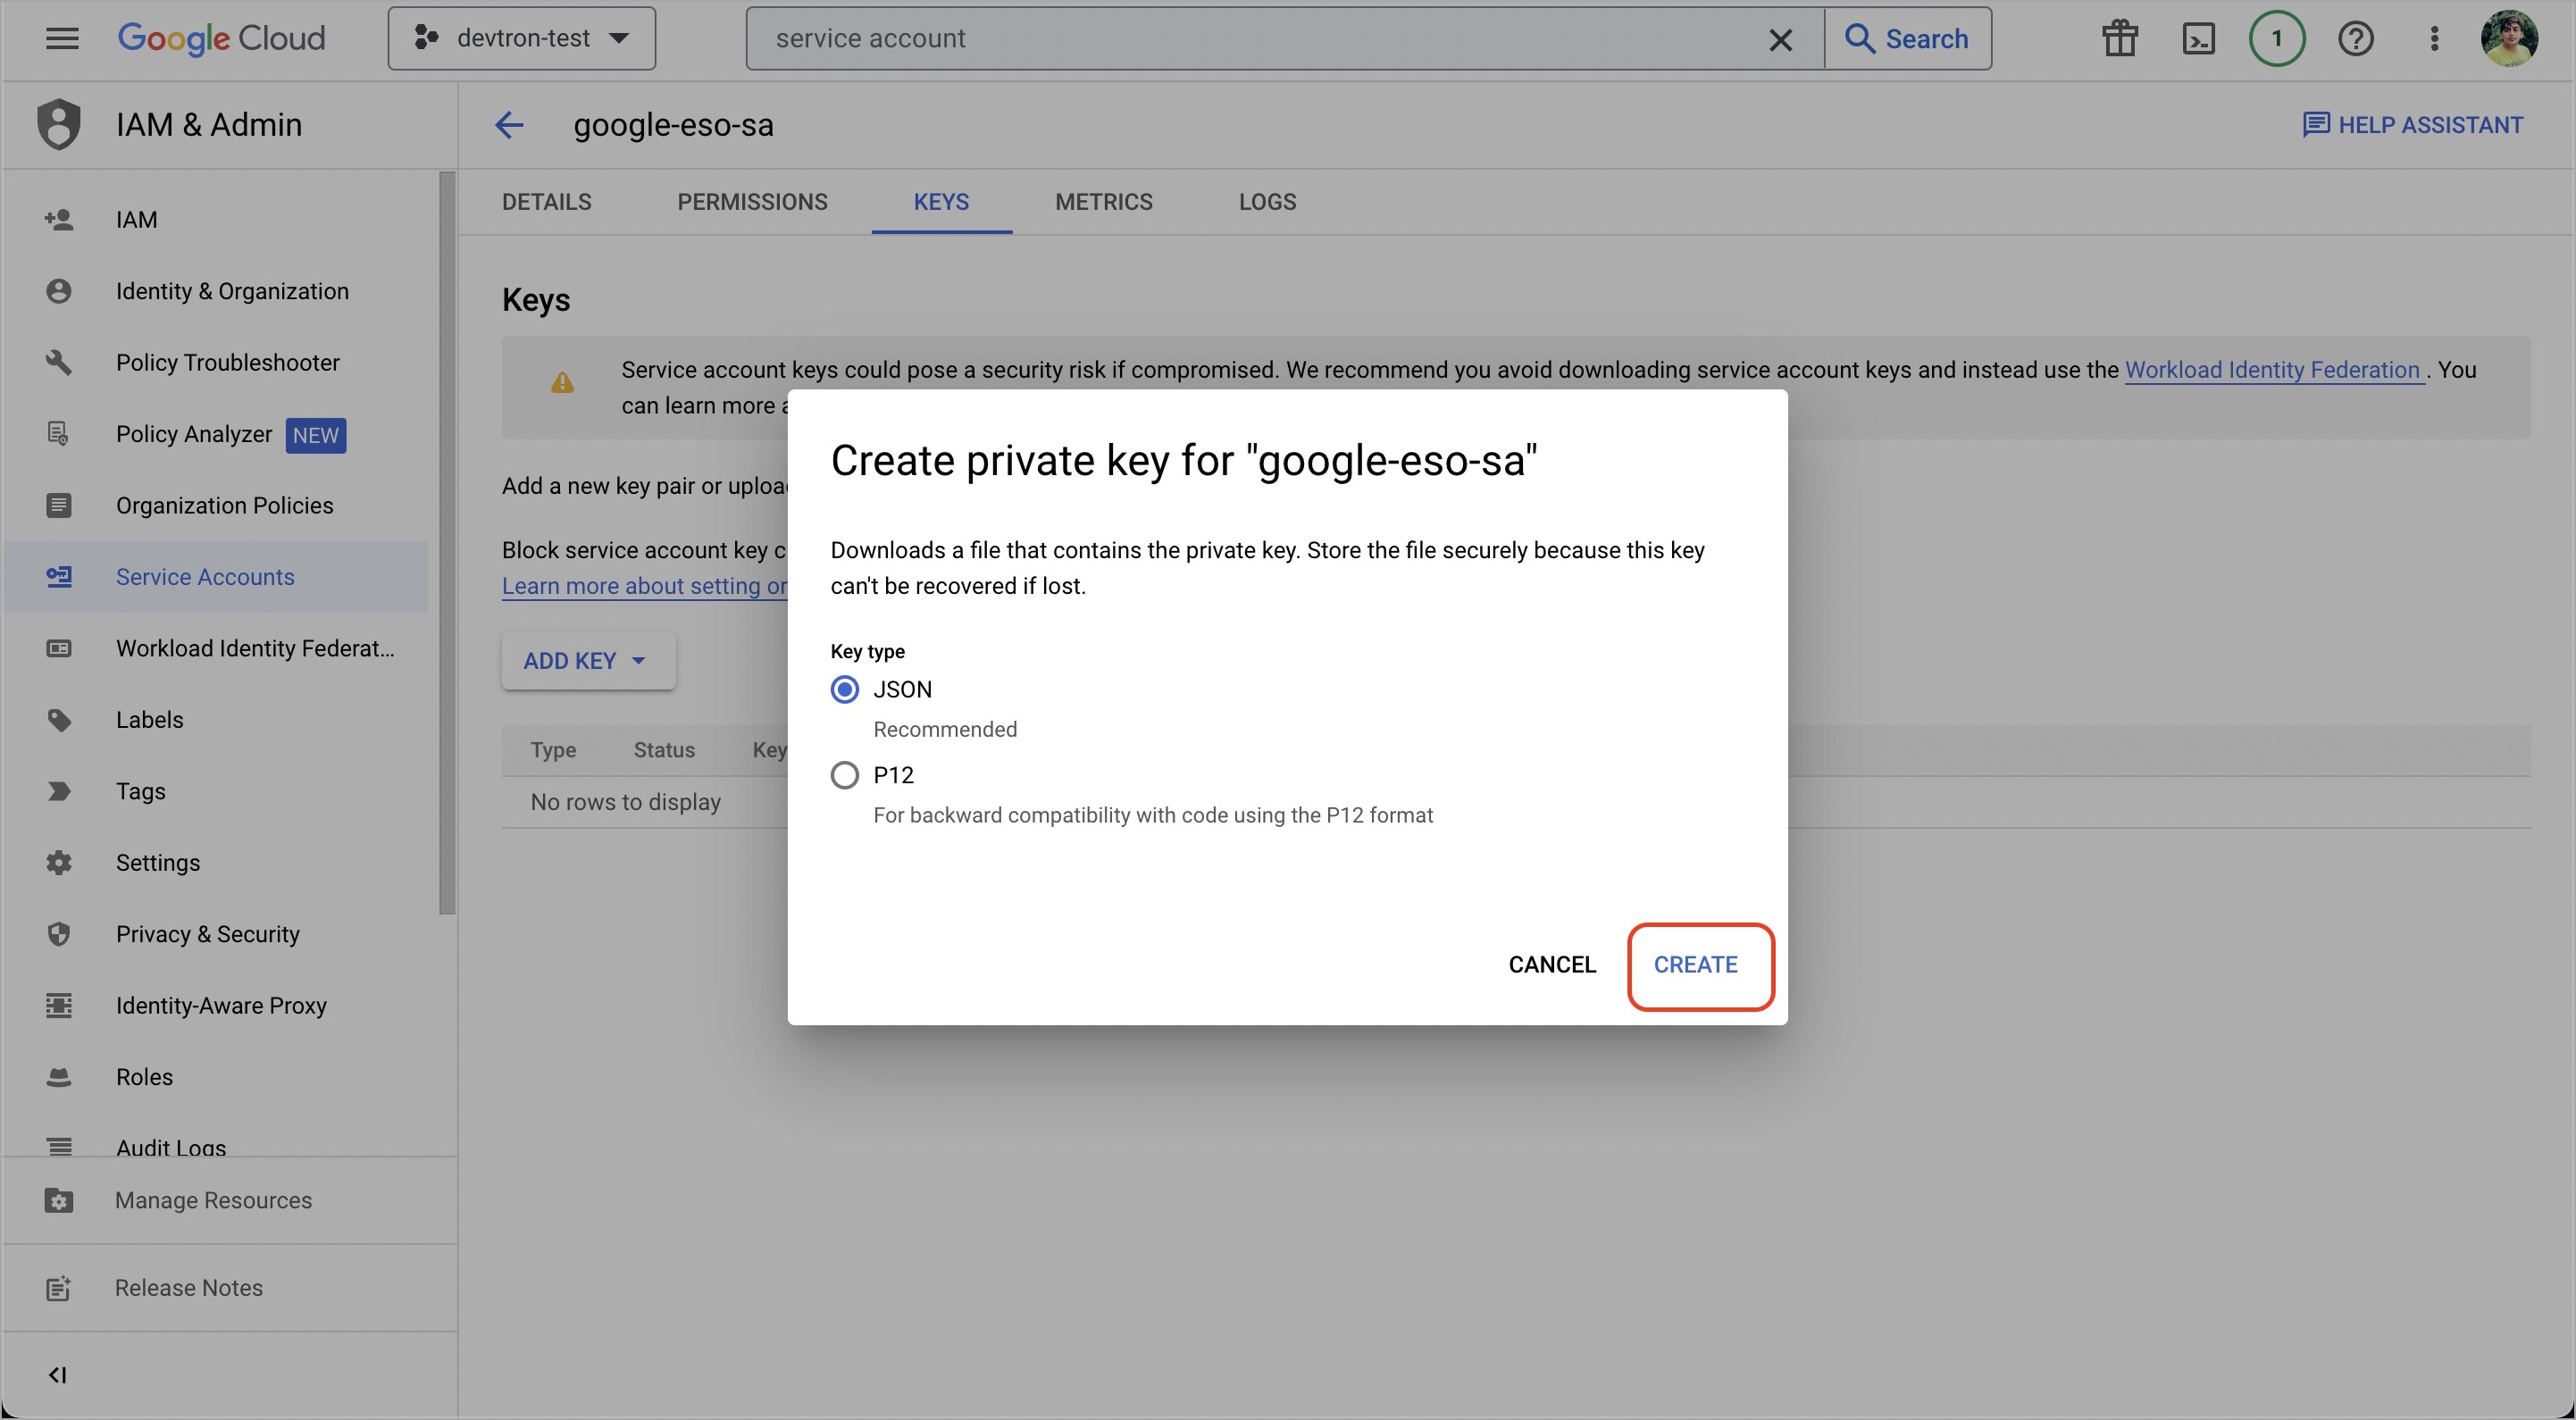Image resolution: width=2576 pixels, height=1420 pixels.
Task: Open the devtron-test project picker
Action: [522, 39]
